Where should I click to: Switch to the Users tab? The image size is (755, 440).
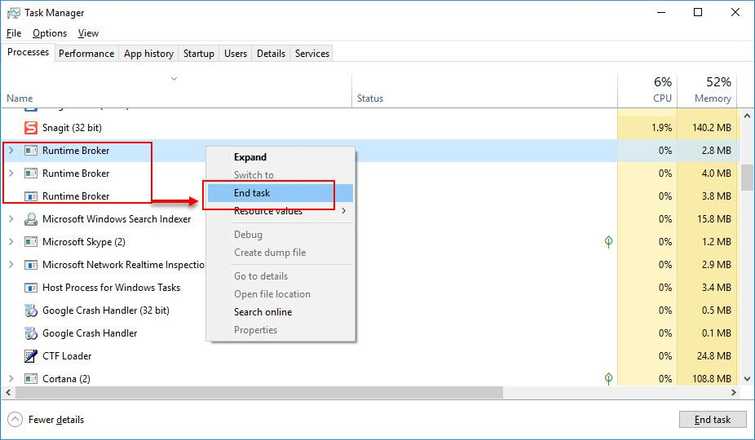coord(235,53)
